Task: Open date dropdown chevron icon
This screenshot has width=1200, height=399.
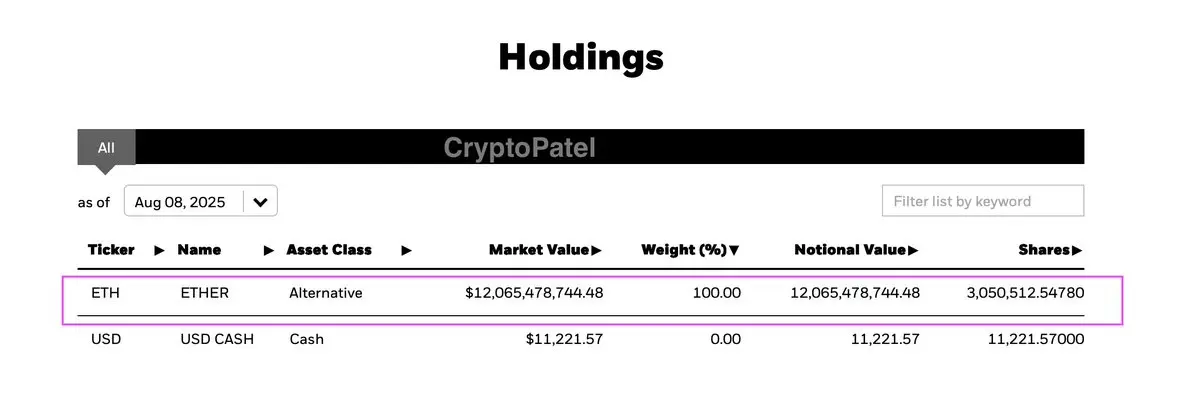Action: (260, 201)
